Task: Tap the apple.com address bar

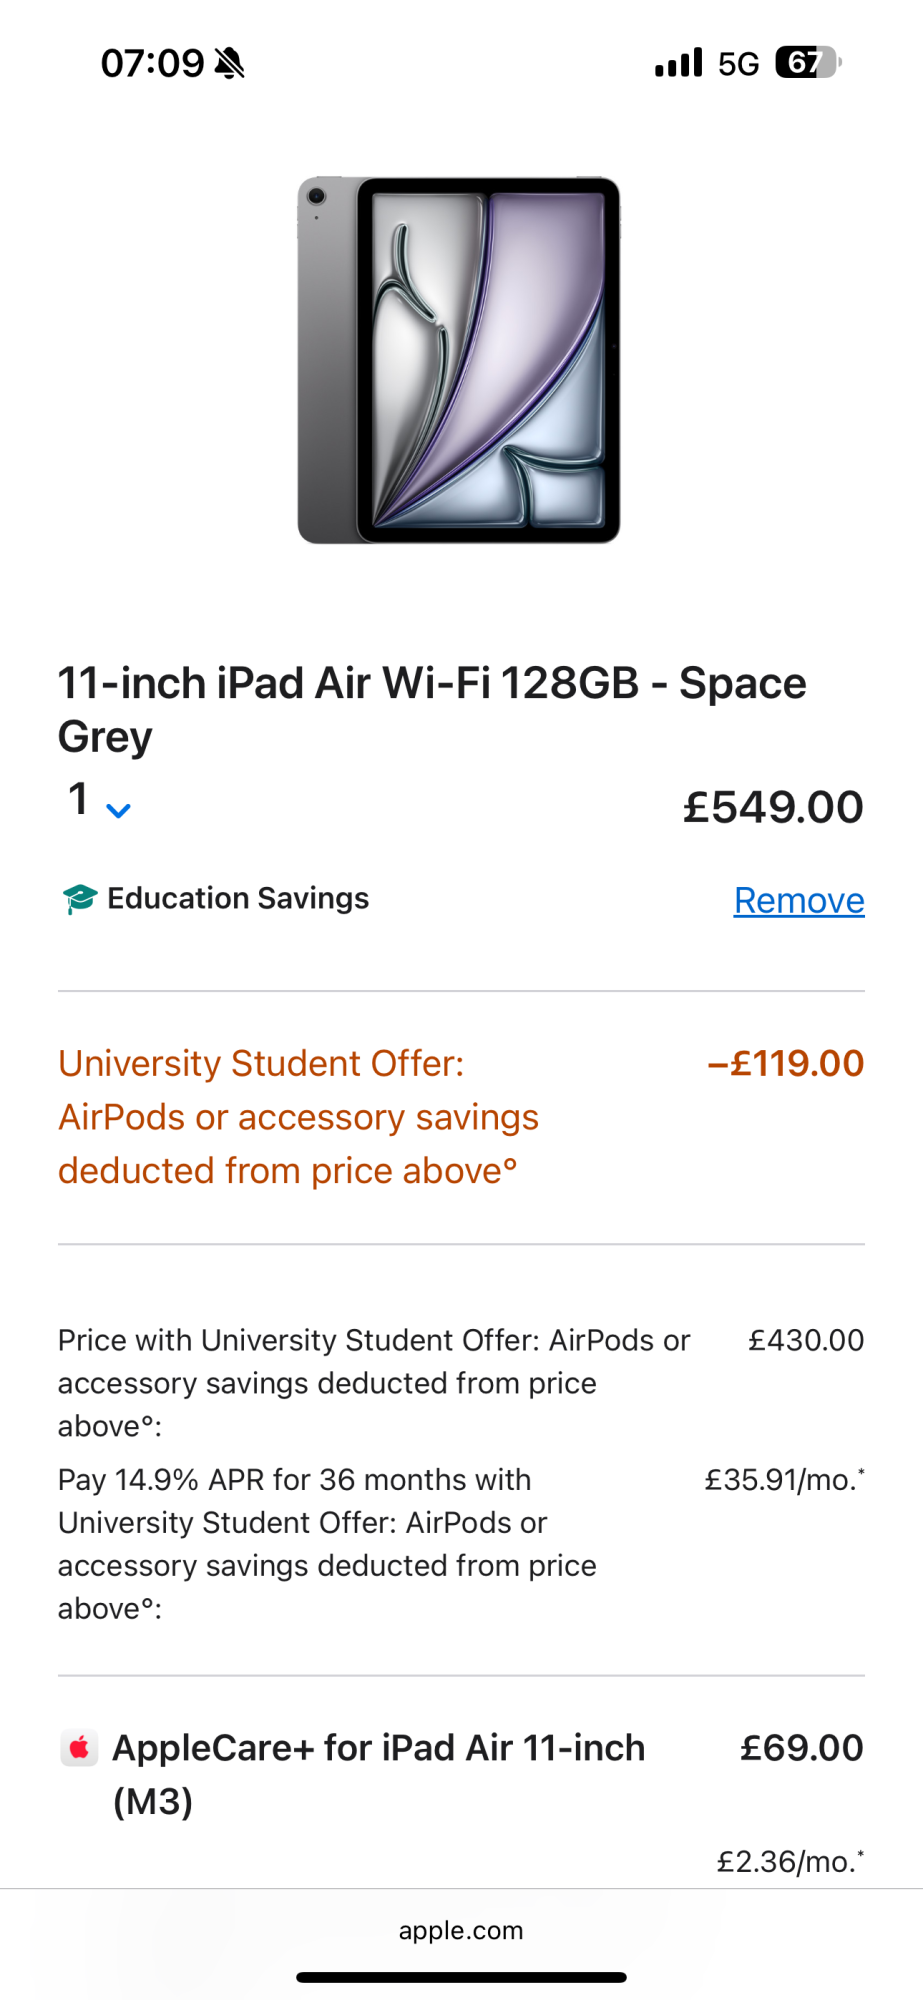Action: 461,1930
